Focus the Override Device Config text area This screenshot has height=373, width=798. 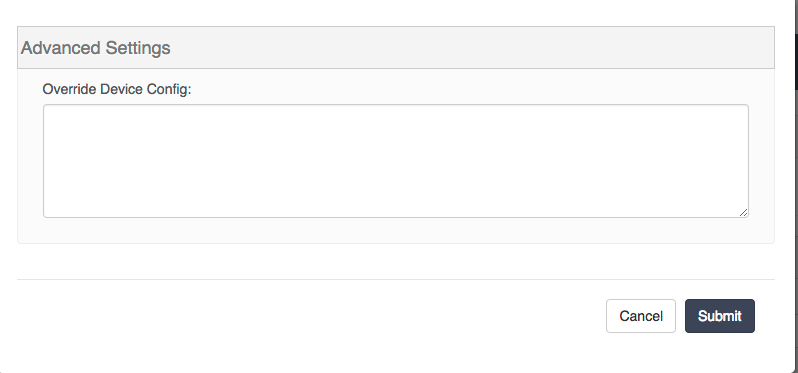coord(396,161)
